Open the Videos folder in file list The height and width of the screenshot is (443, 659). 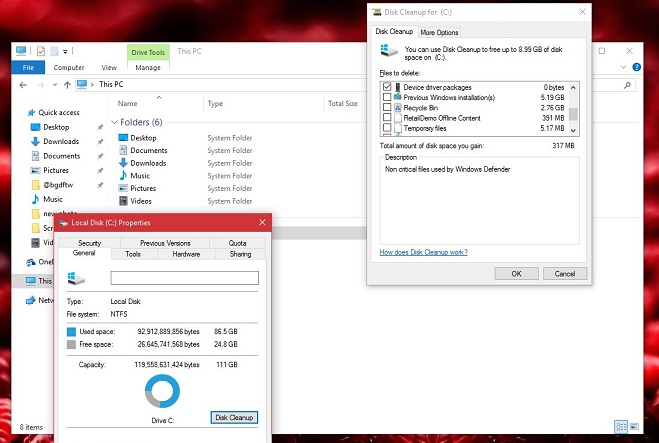click(141, 201)
